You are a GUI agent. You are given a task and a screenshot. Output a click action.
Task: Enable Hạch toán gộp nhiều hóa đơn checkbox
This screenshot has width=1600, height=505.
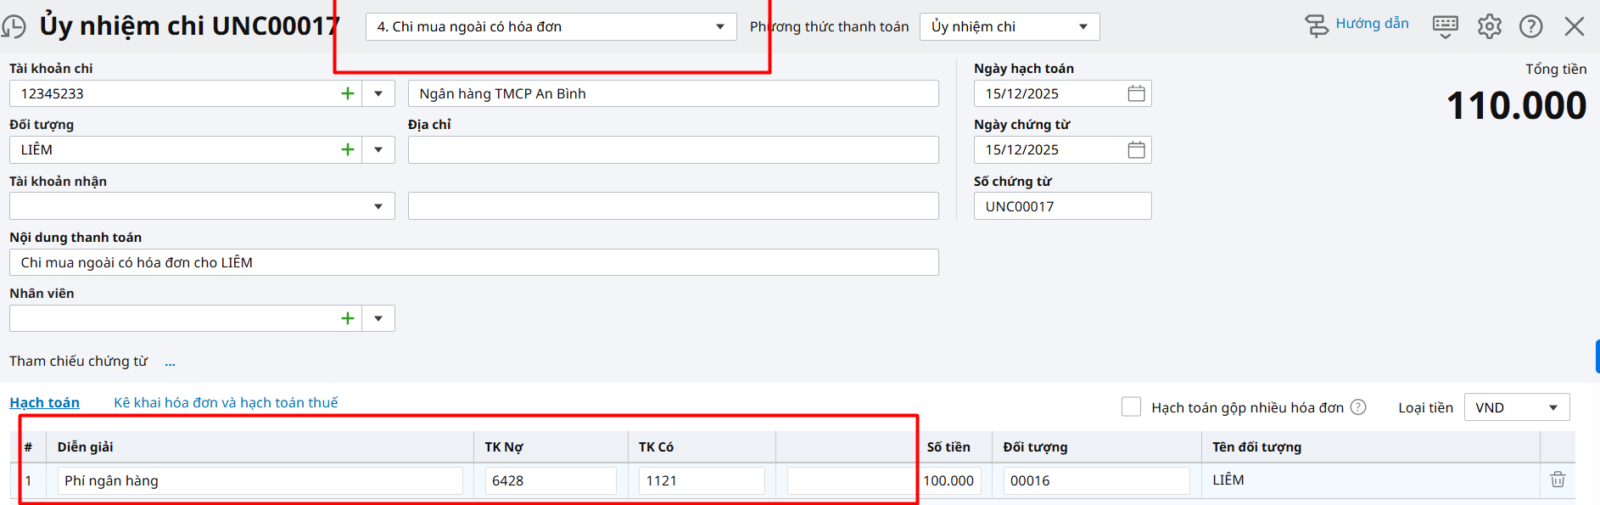click(1131, 407)
